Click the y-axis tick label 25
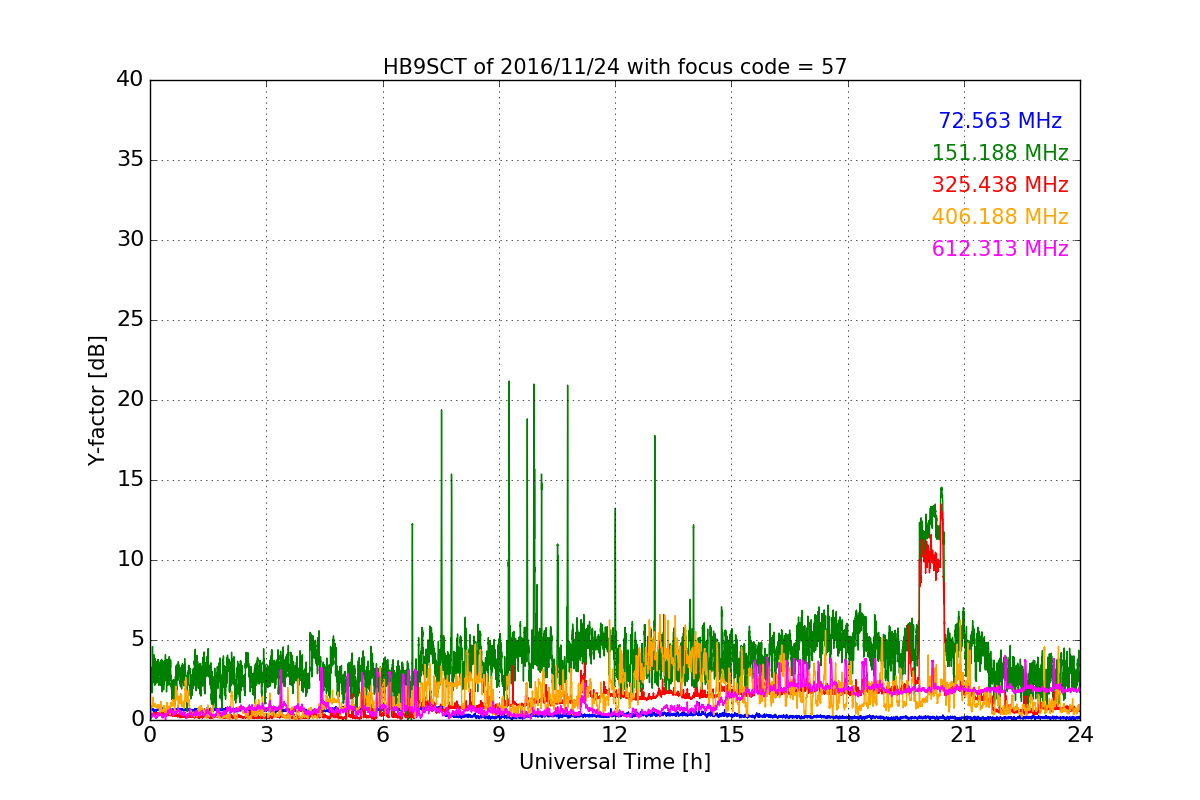 130,320
